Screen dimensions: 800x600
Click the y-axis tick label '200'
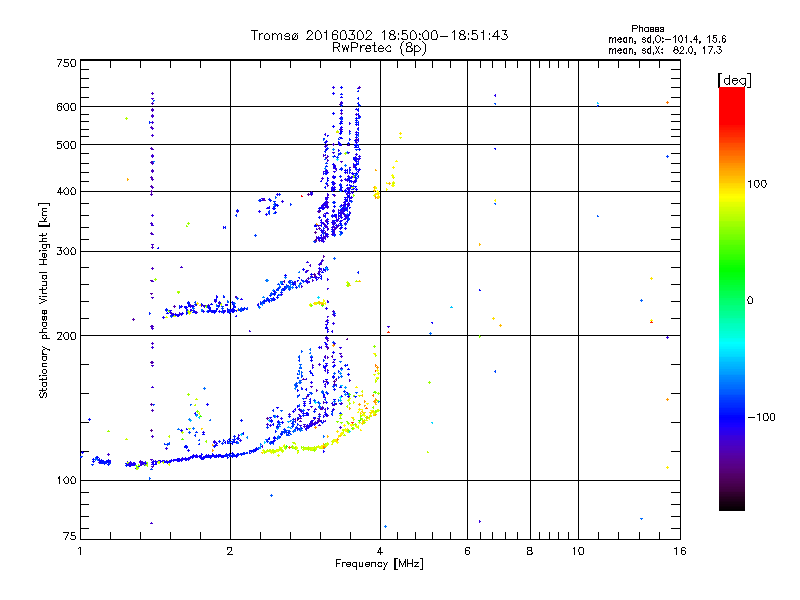pos(66,336)
